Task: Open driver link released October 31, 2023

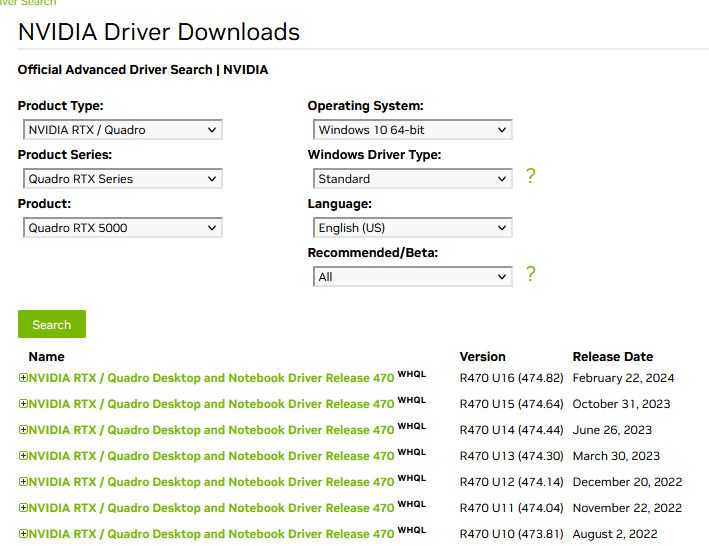Action: click(211, 404)
